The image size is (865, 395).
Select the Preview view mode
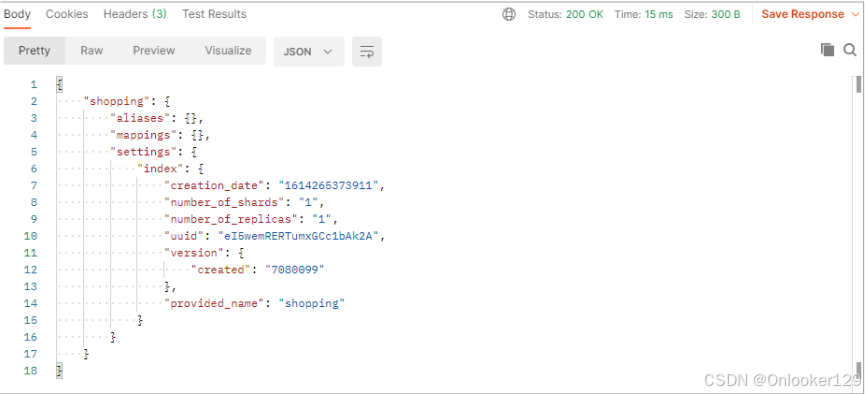[x=154, y=51]
